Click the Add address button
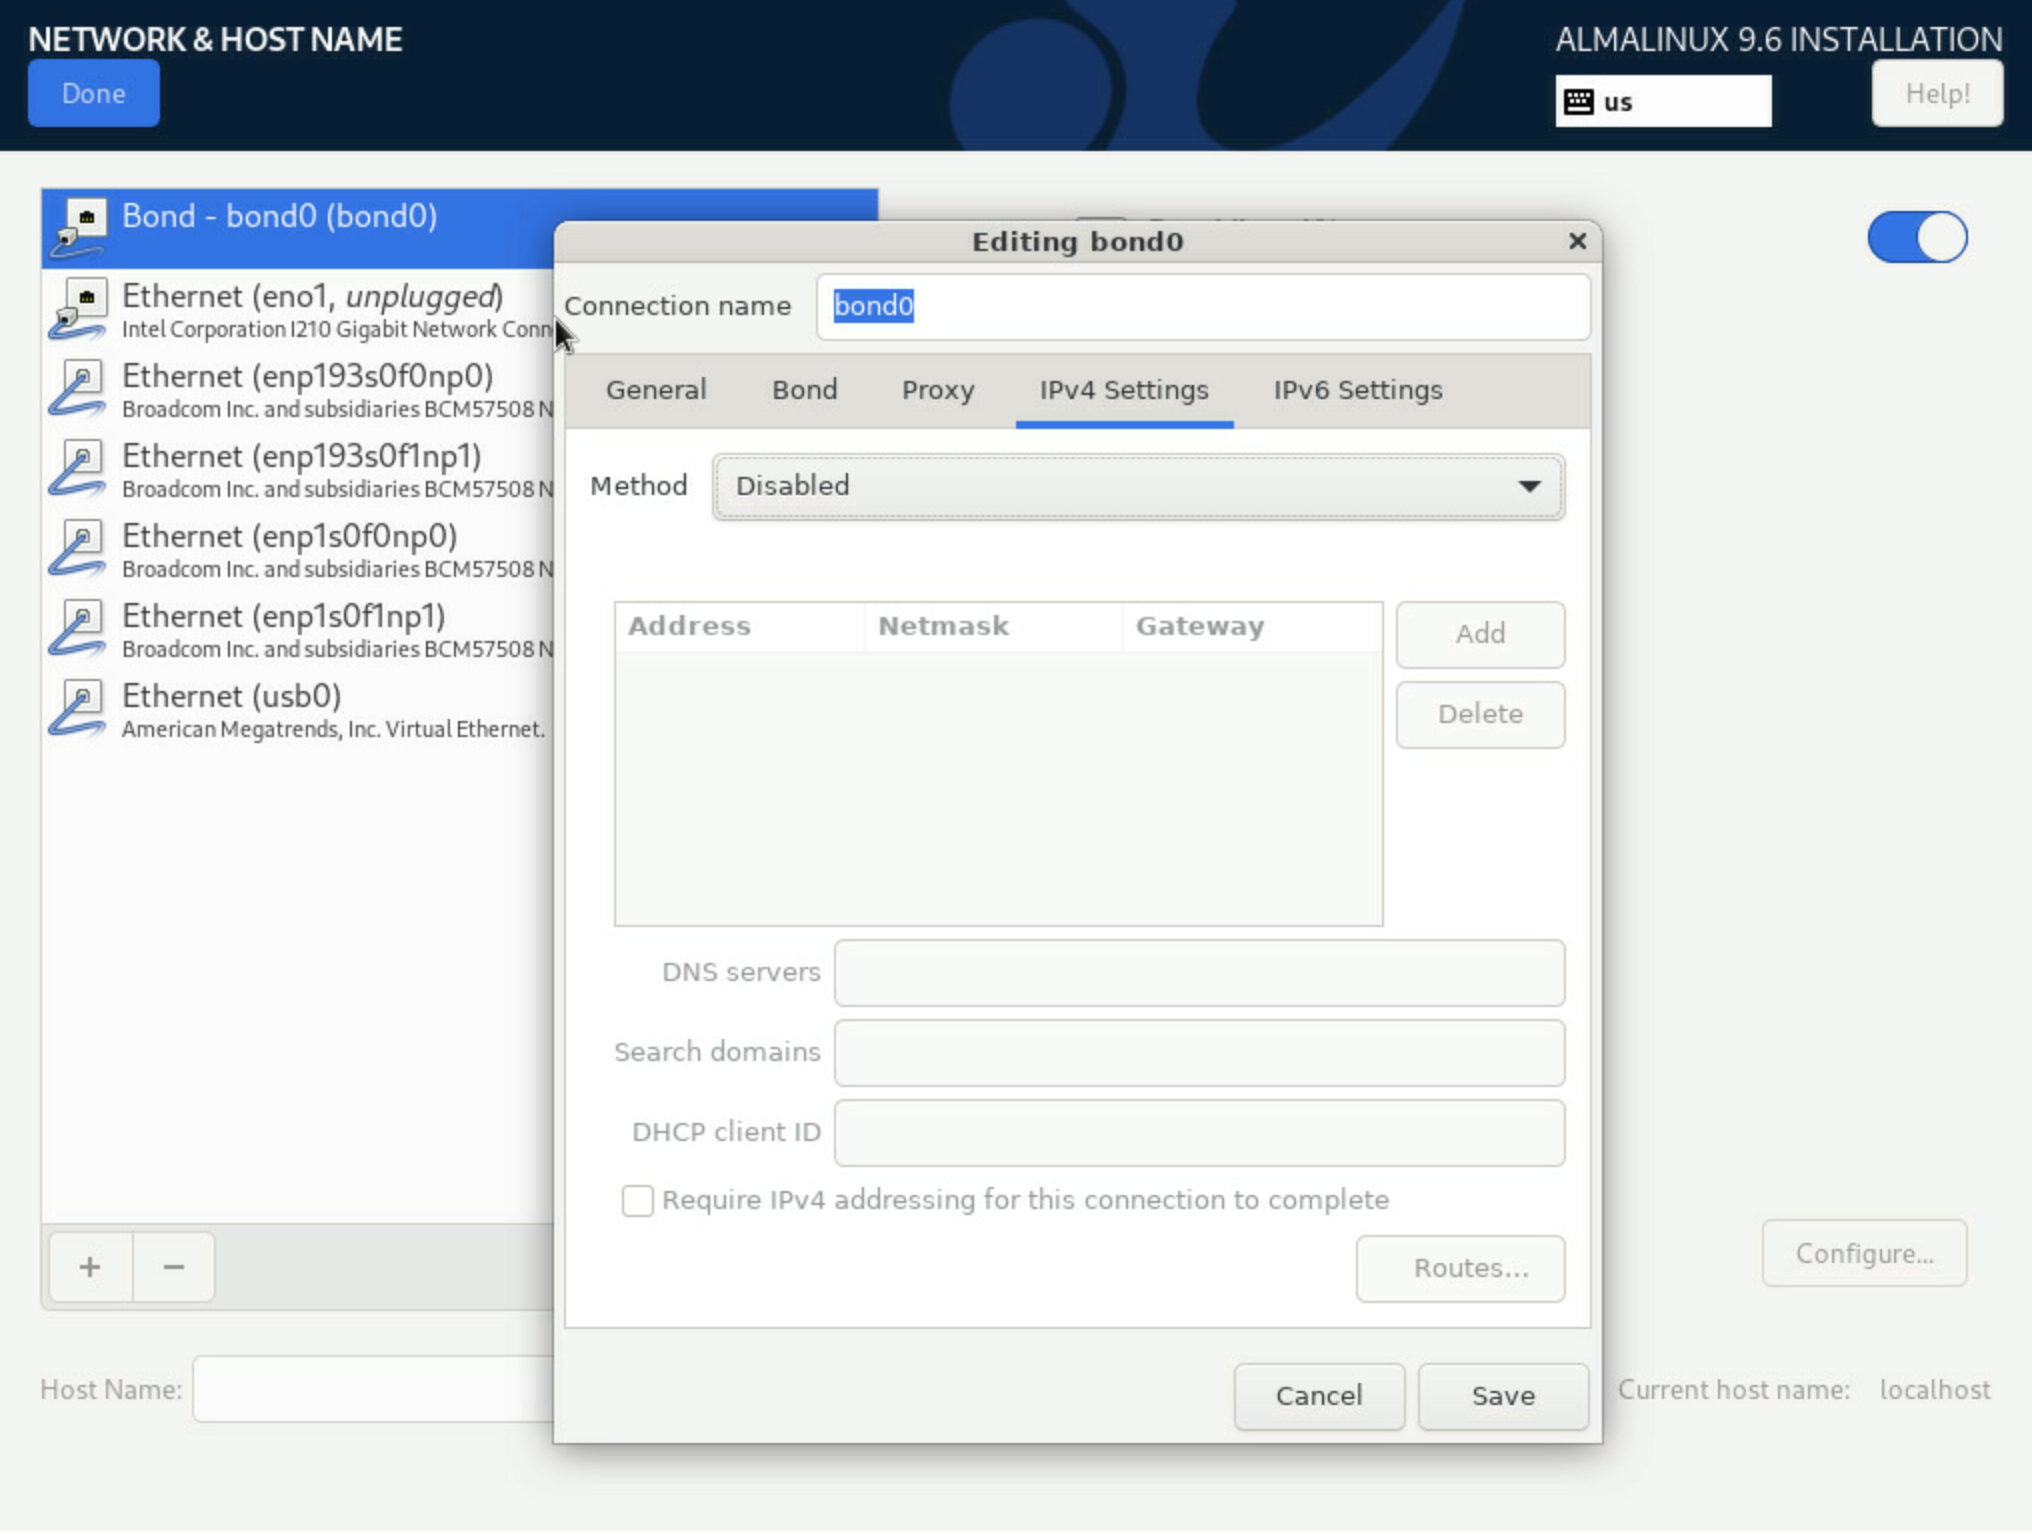 tap(1480, 635)
